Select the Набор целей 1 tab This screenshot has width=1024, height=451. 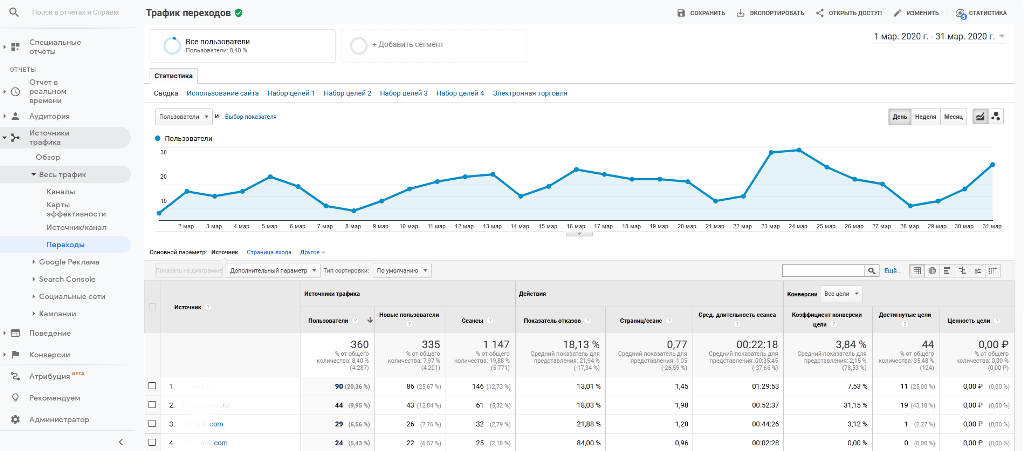[x=291, y=93]
